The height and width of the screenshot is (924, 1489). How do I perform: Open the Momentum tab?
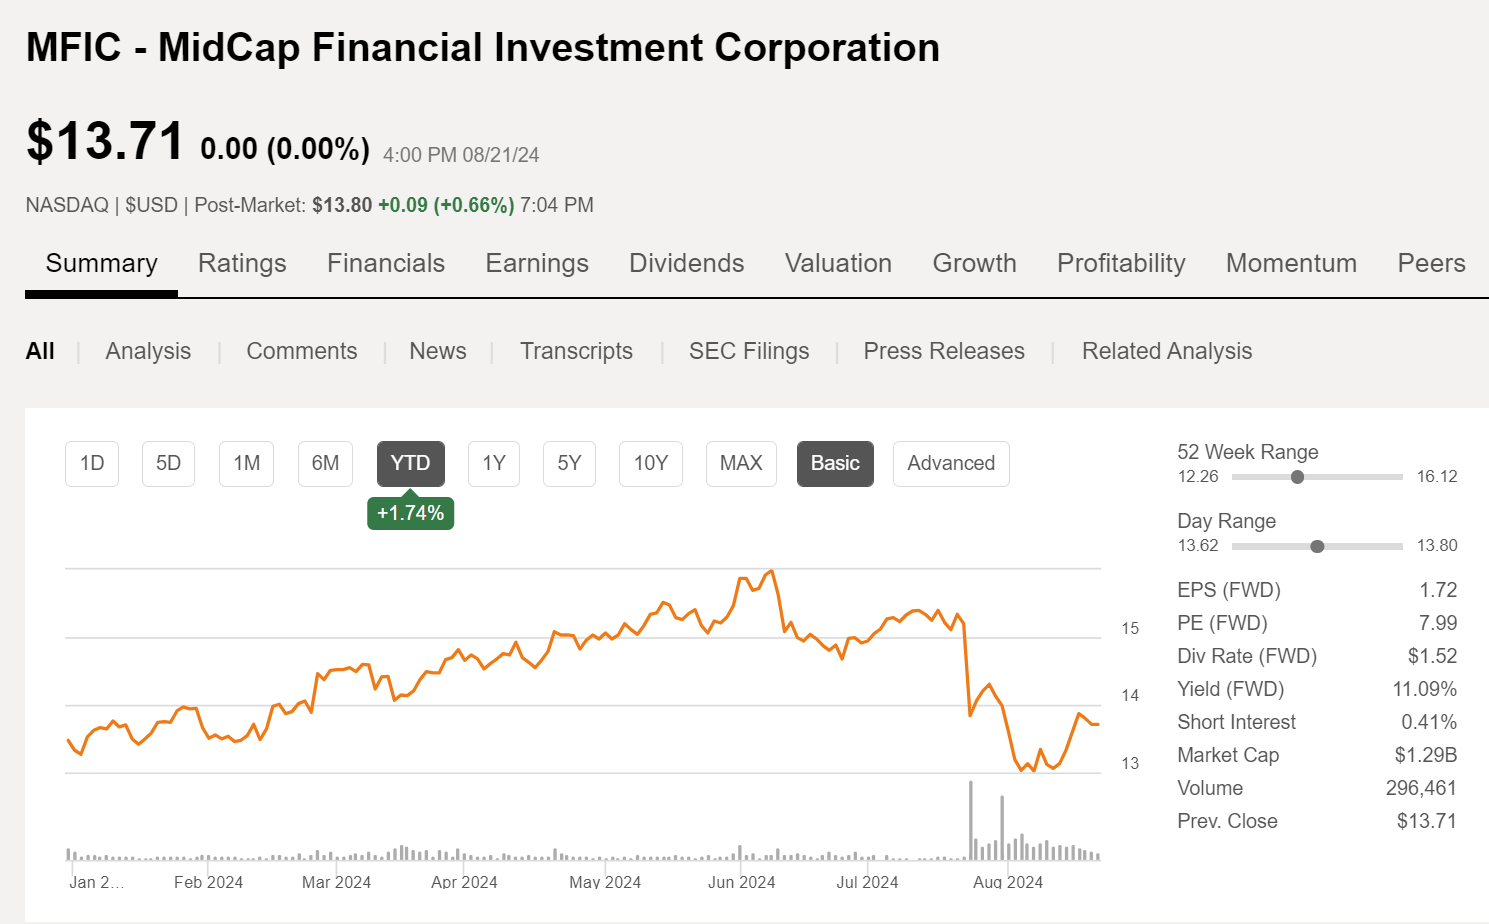point(1291,263)
